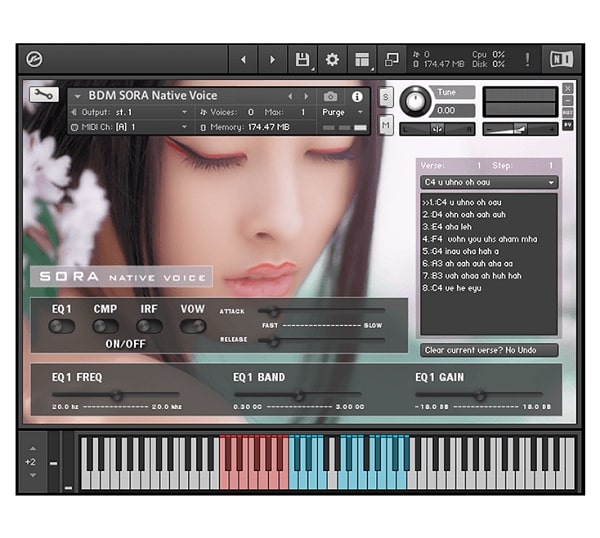Click the EQ1 GAIN slider

click(x=479, y=395)
